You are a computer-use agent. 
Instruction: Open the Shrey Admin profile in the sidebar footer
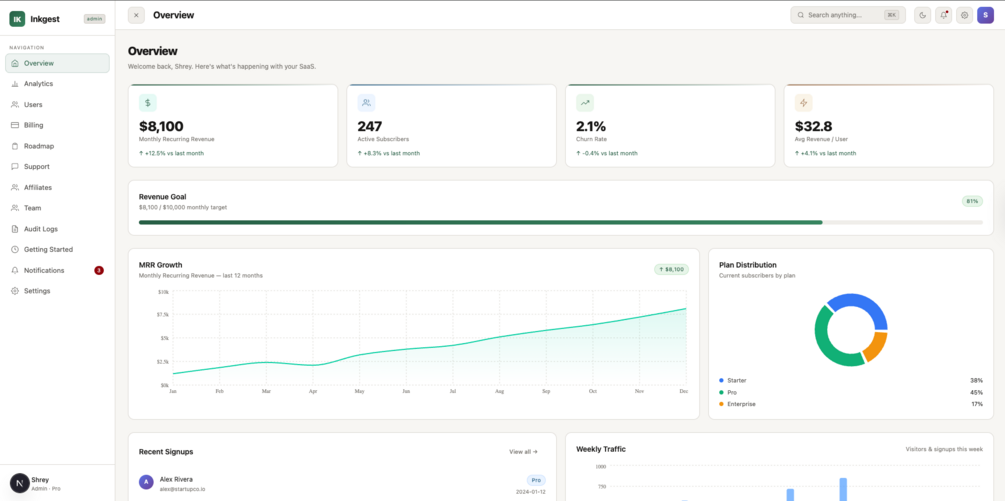click(x=57, y=483)
